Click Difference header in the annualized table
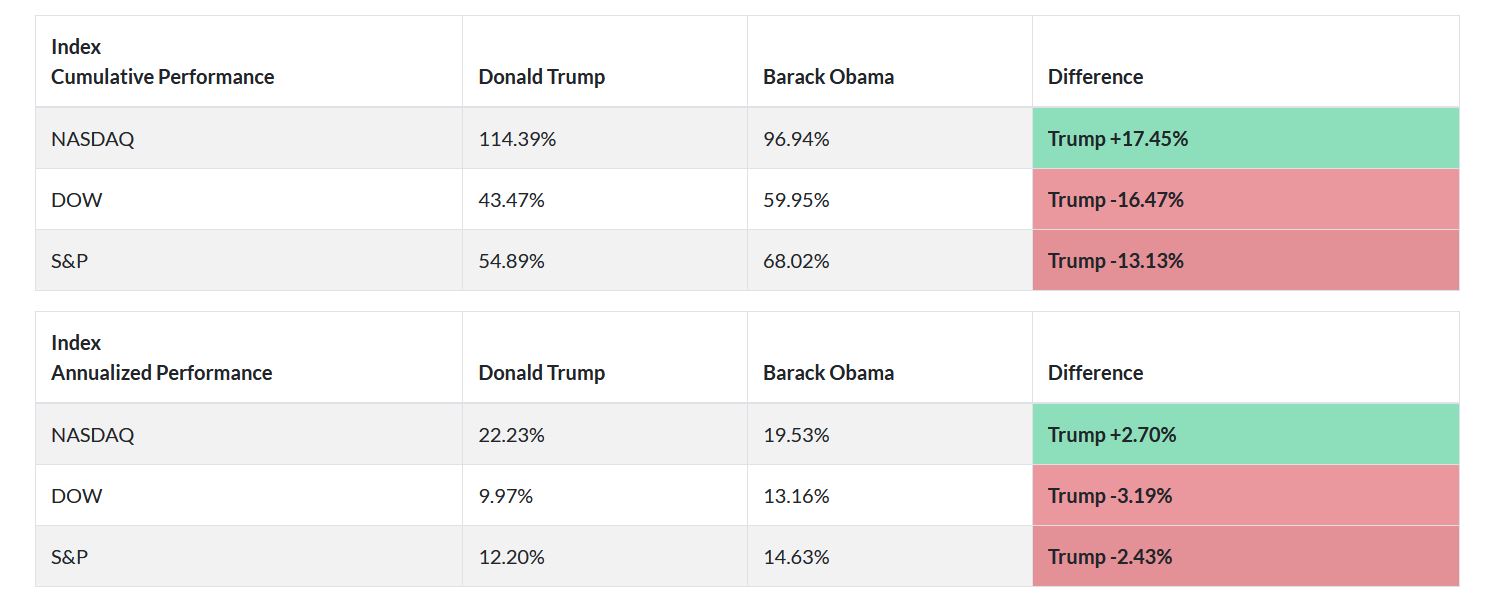The height and width of the screenshot is (606, 1486). [1095, 373]
